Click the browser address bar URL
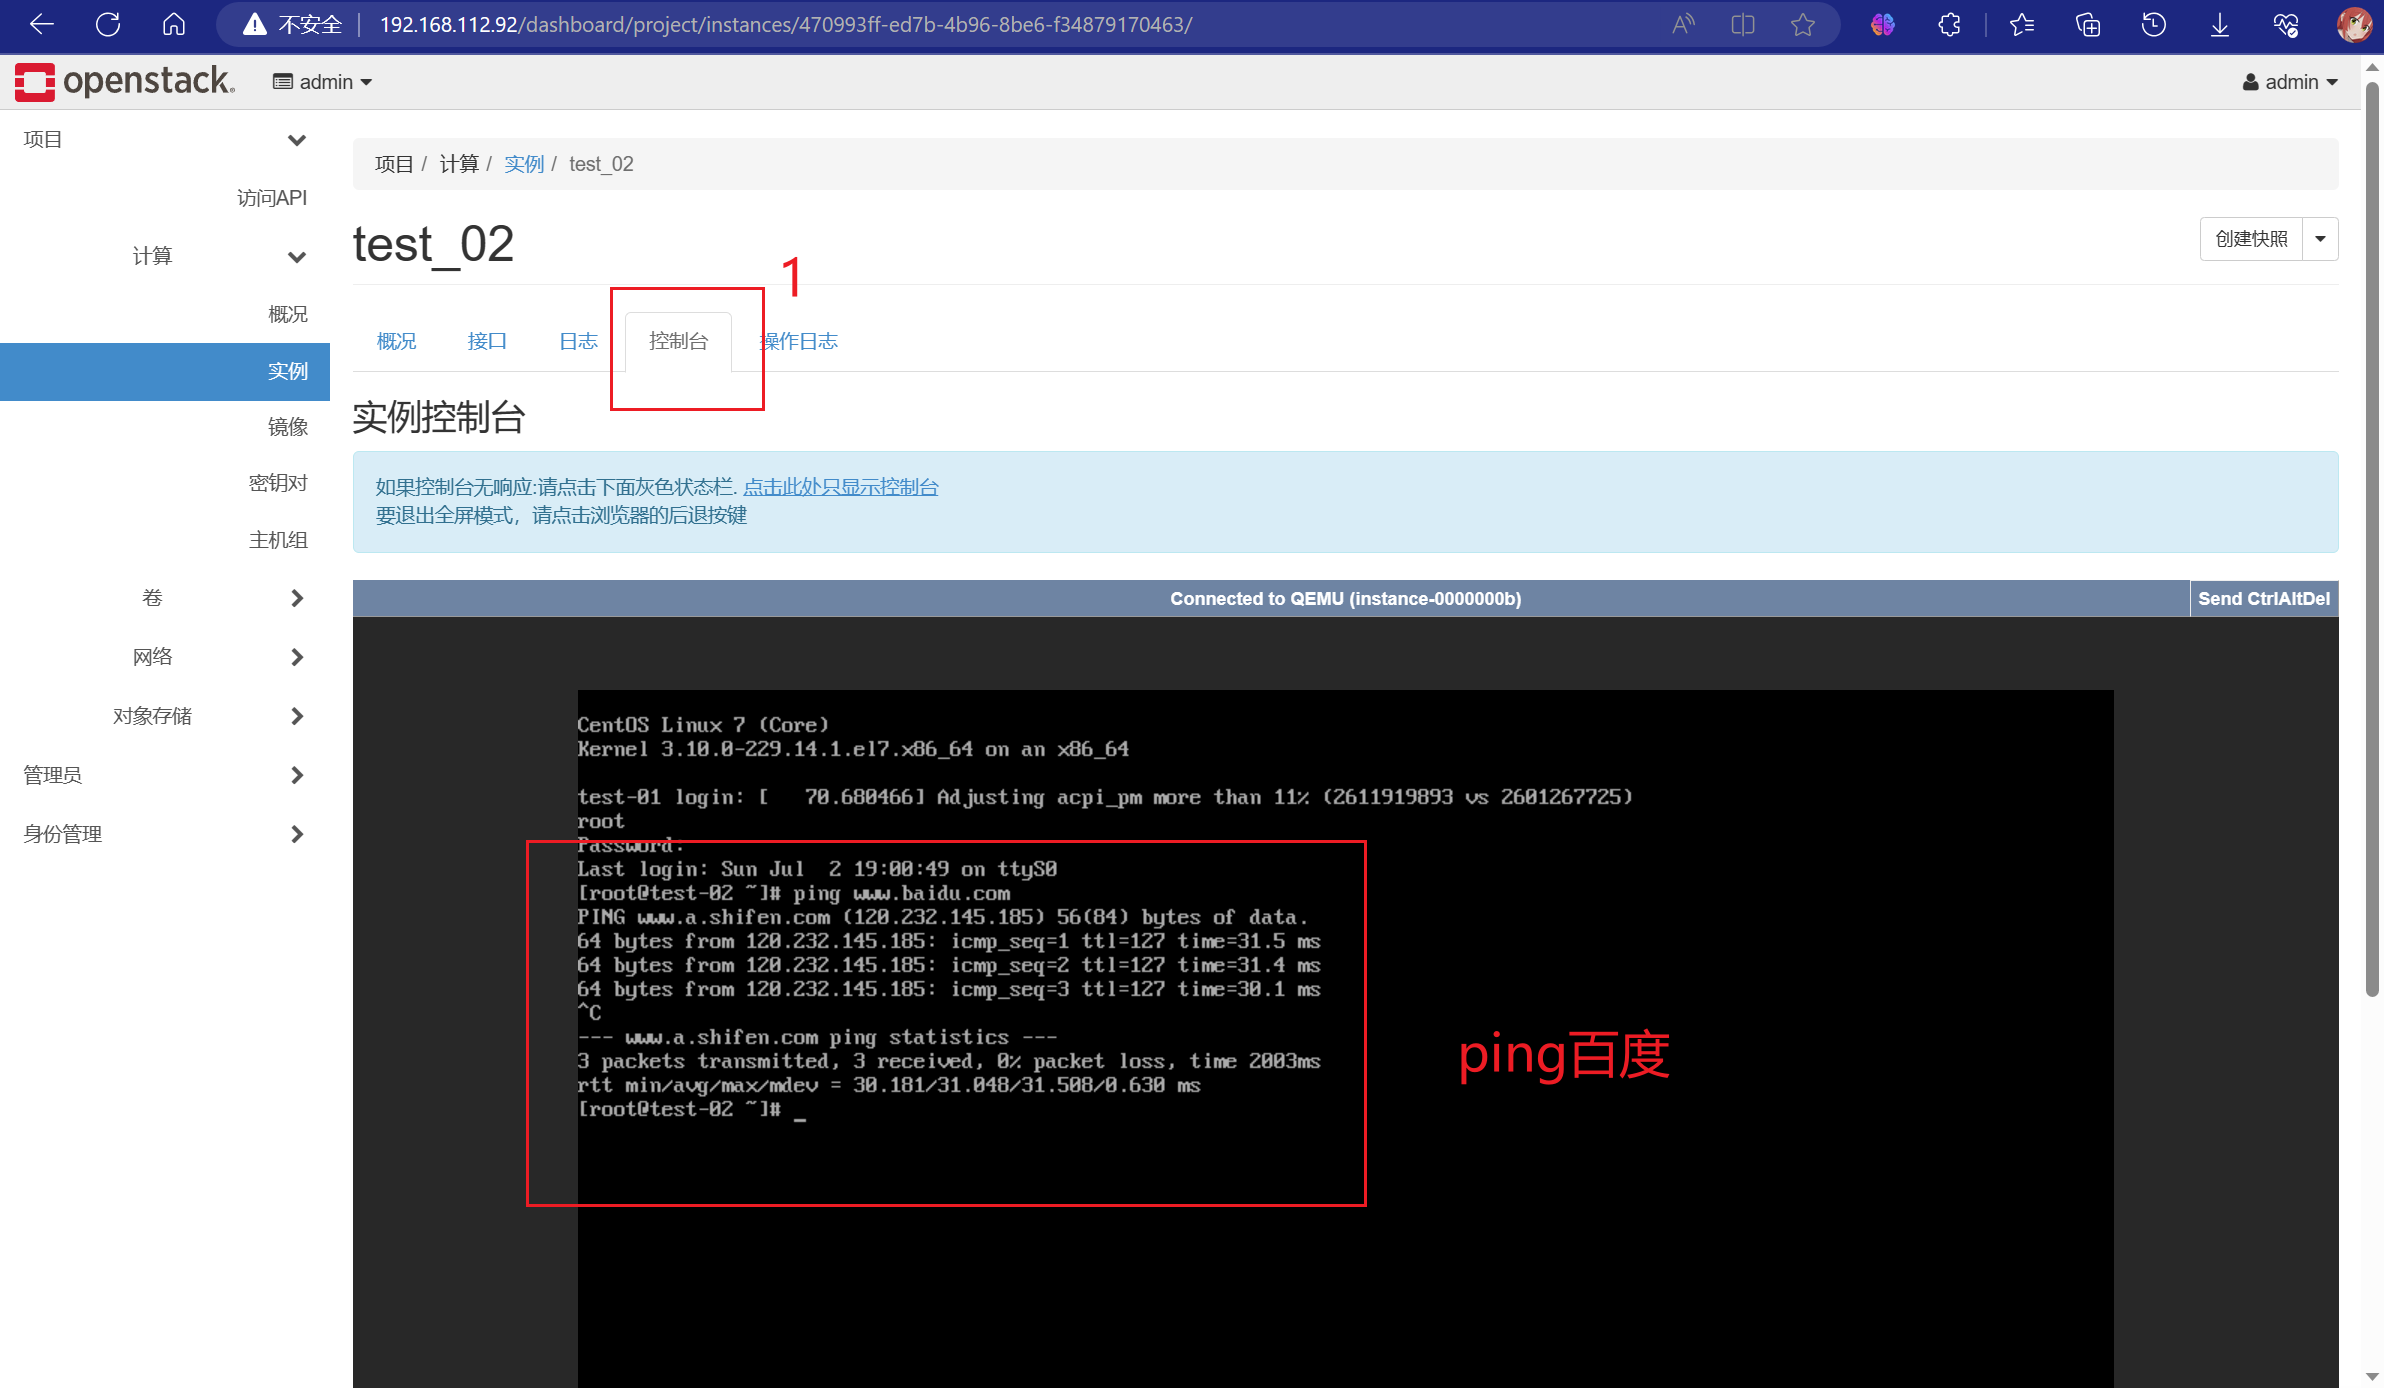The height and width of the screenshot is (1388, 2384). pyautogui.click(x=785, y=24)
